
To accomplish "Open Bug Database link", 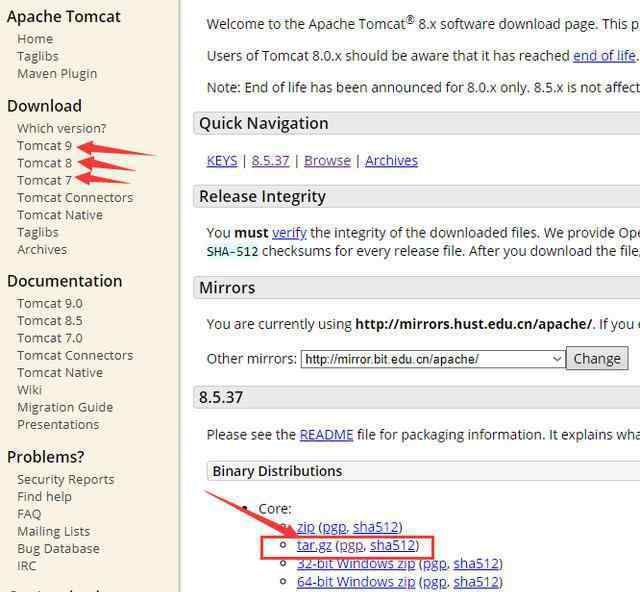I will [x=58, y=549].
